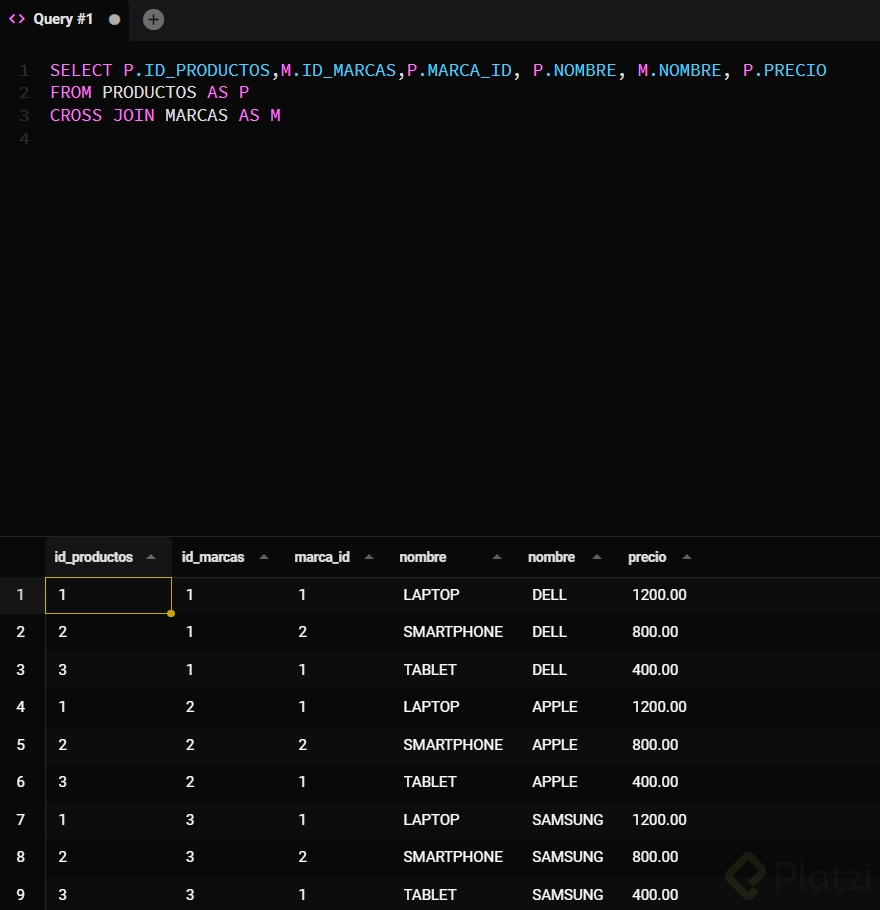Click TABLET cell in row 9

pos(430,894)
